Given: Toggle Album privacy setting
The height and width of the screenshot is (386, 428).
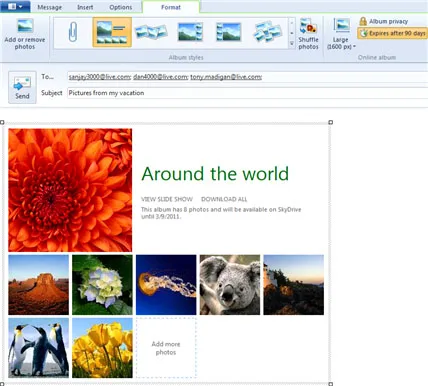Looking at the screenshot, I should point(384,21).
